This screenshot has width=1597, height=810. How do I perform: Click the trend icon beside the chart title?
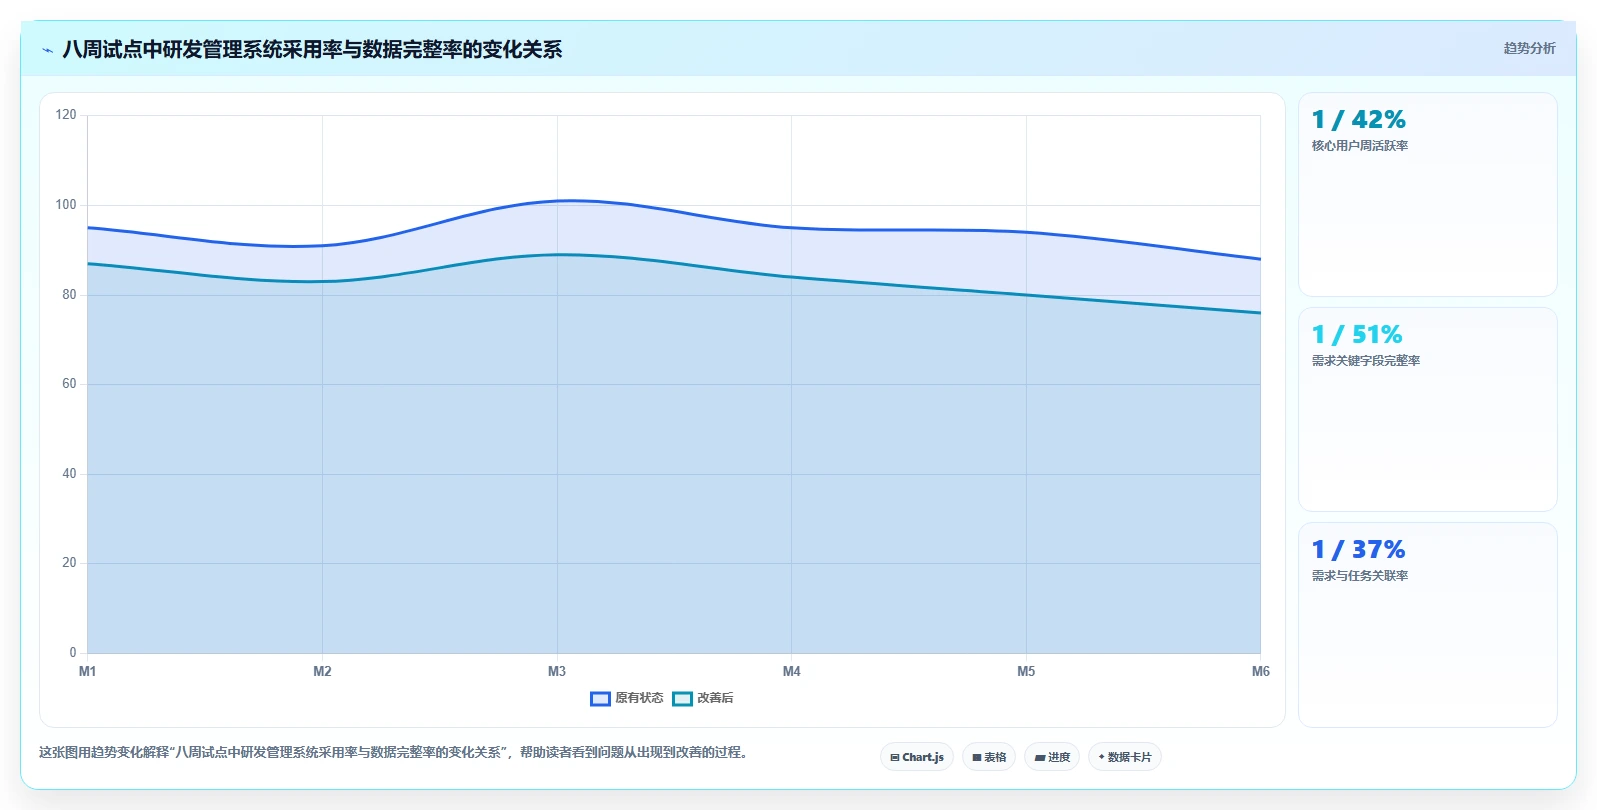tap(47, 50)
